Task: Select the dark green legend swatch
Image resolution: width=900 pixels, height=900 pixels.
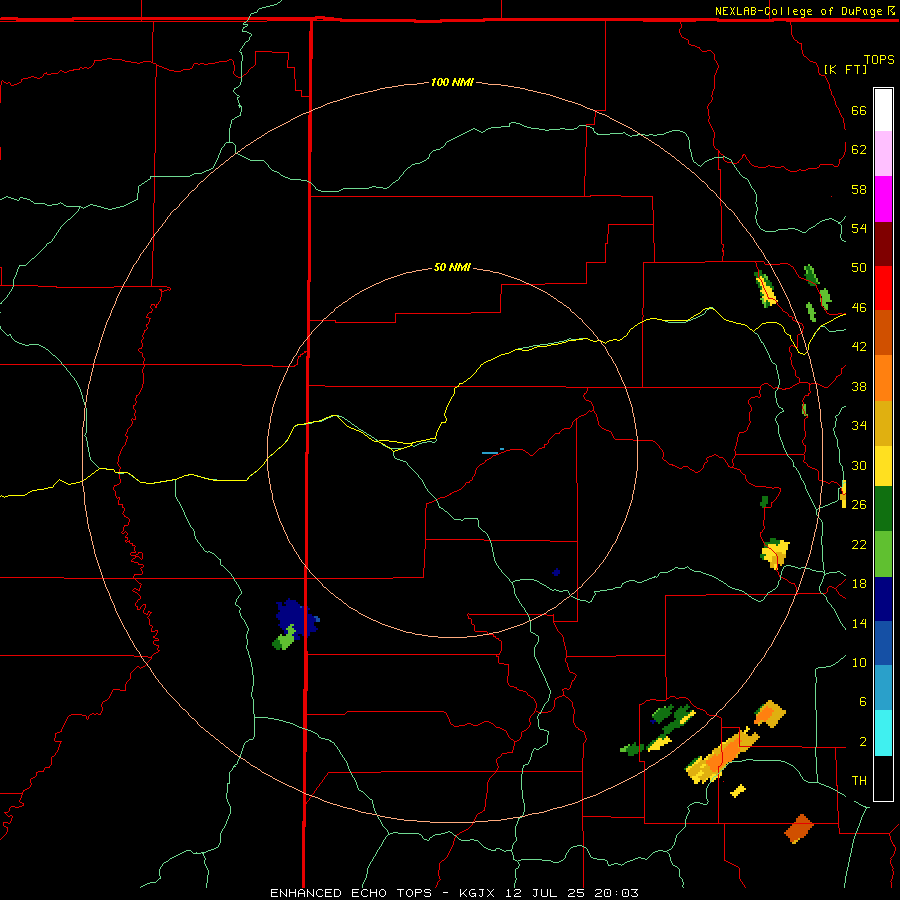Action: point(883,509)
